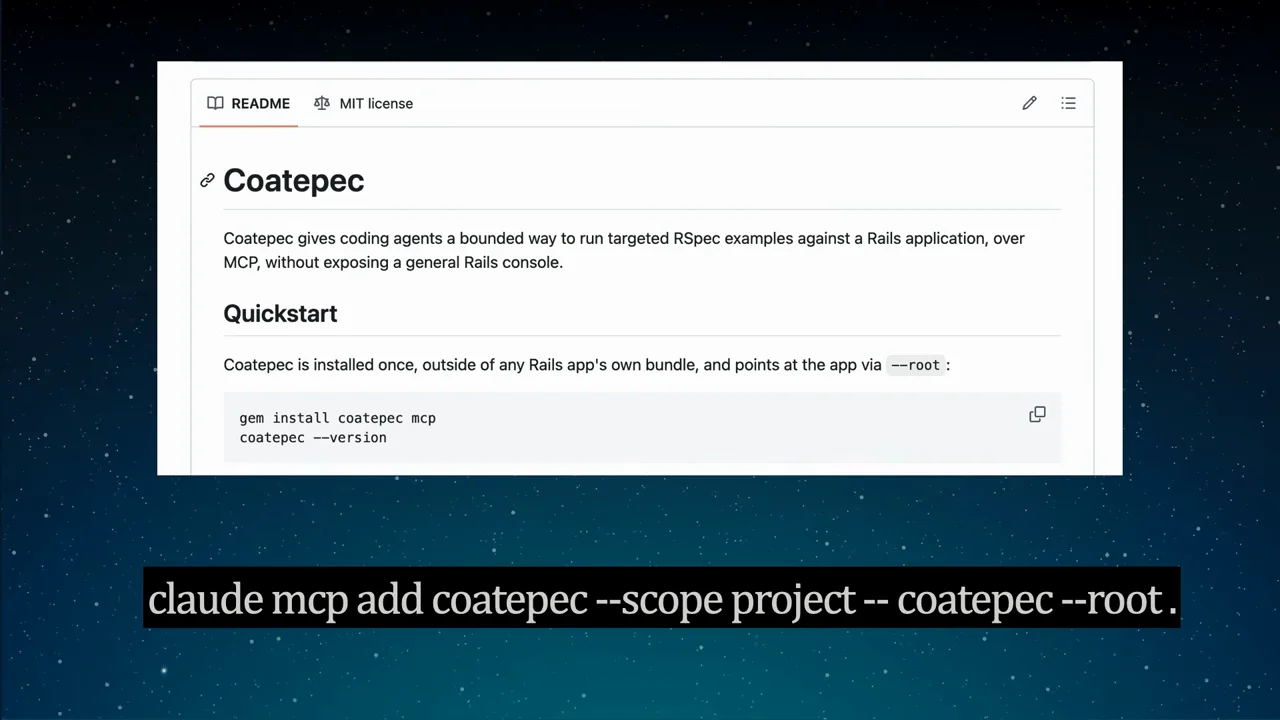Viewport: 1280px width, 720px height.
Task: Click the Quickstart heading
Action: 280,313
